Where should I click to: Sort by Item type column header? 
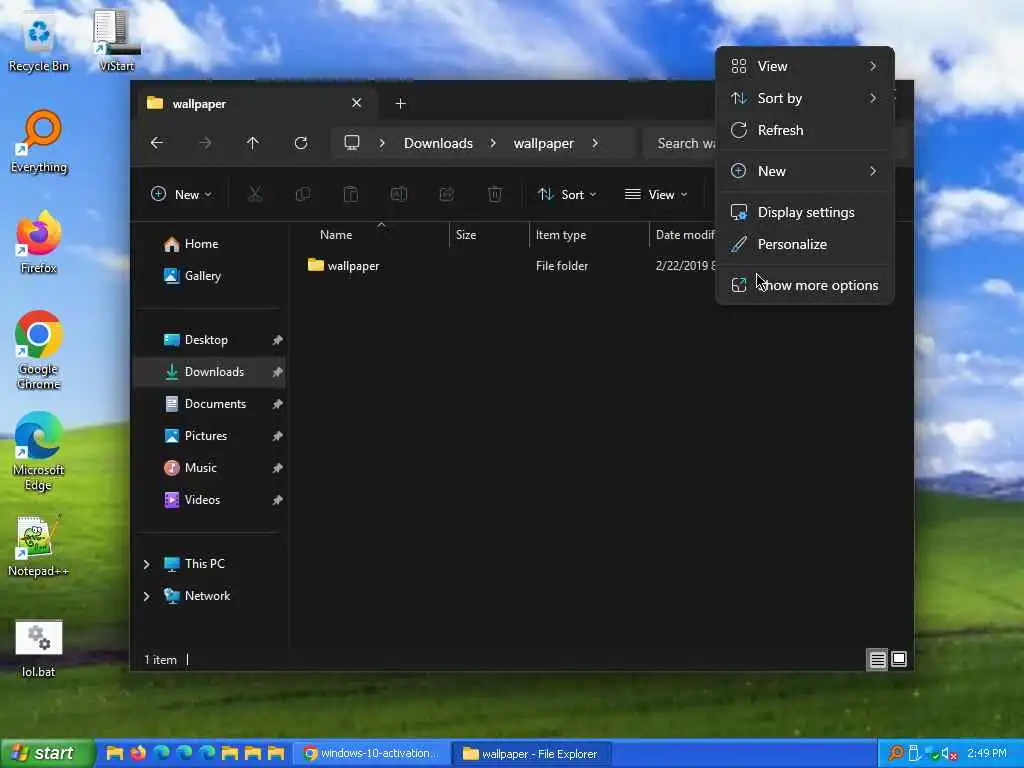click(x=589, y=234)
